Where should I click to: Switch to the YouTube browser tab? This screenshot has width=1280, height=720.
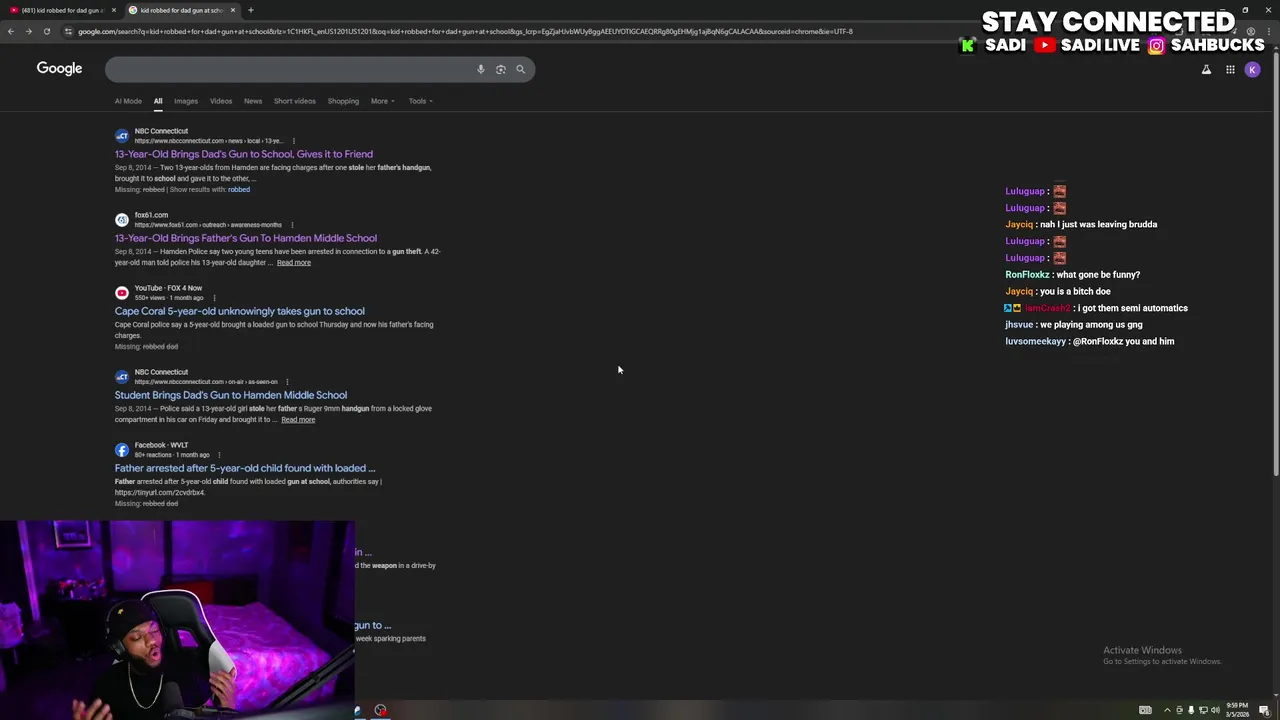click(60, 10)
